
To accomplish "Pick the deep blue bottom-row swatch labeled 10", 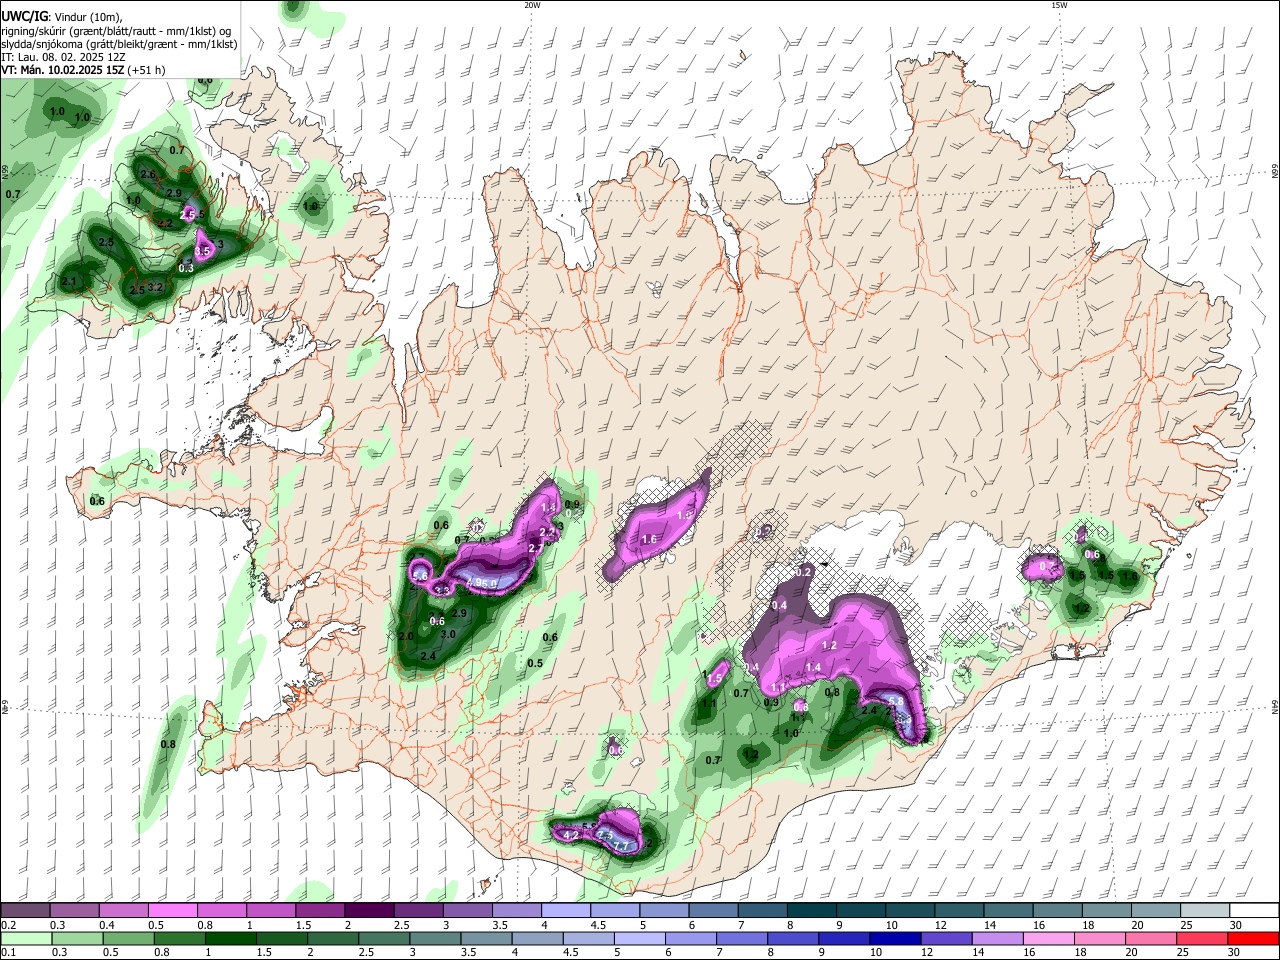I will [x=894, y=938].
